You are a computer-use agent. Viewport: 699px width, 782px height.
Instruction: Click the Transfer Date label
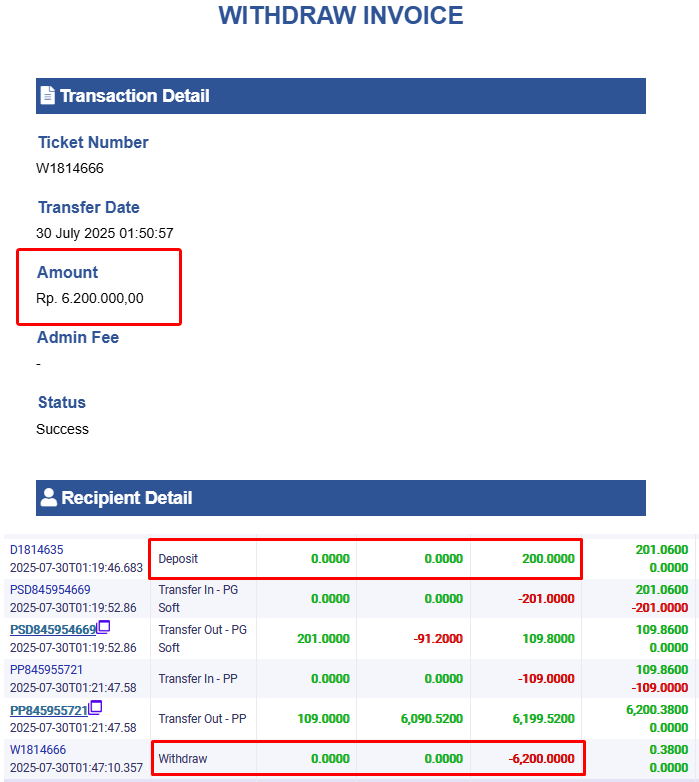89,207
